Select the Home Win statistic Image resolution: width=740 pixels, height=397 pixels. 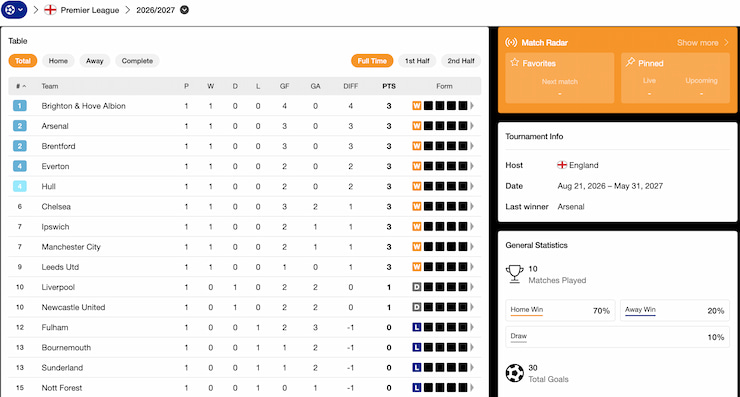tap(560, 311)
